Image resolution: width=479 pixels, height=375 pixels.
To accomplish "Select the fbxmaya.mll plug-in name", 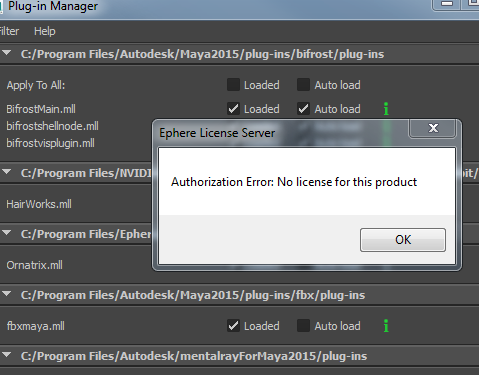I will (36, 326).
